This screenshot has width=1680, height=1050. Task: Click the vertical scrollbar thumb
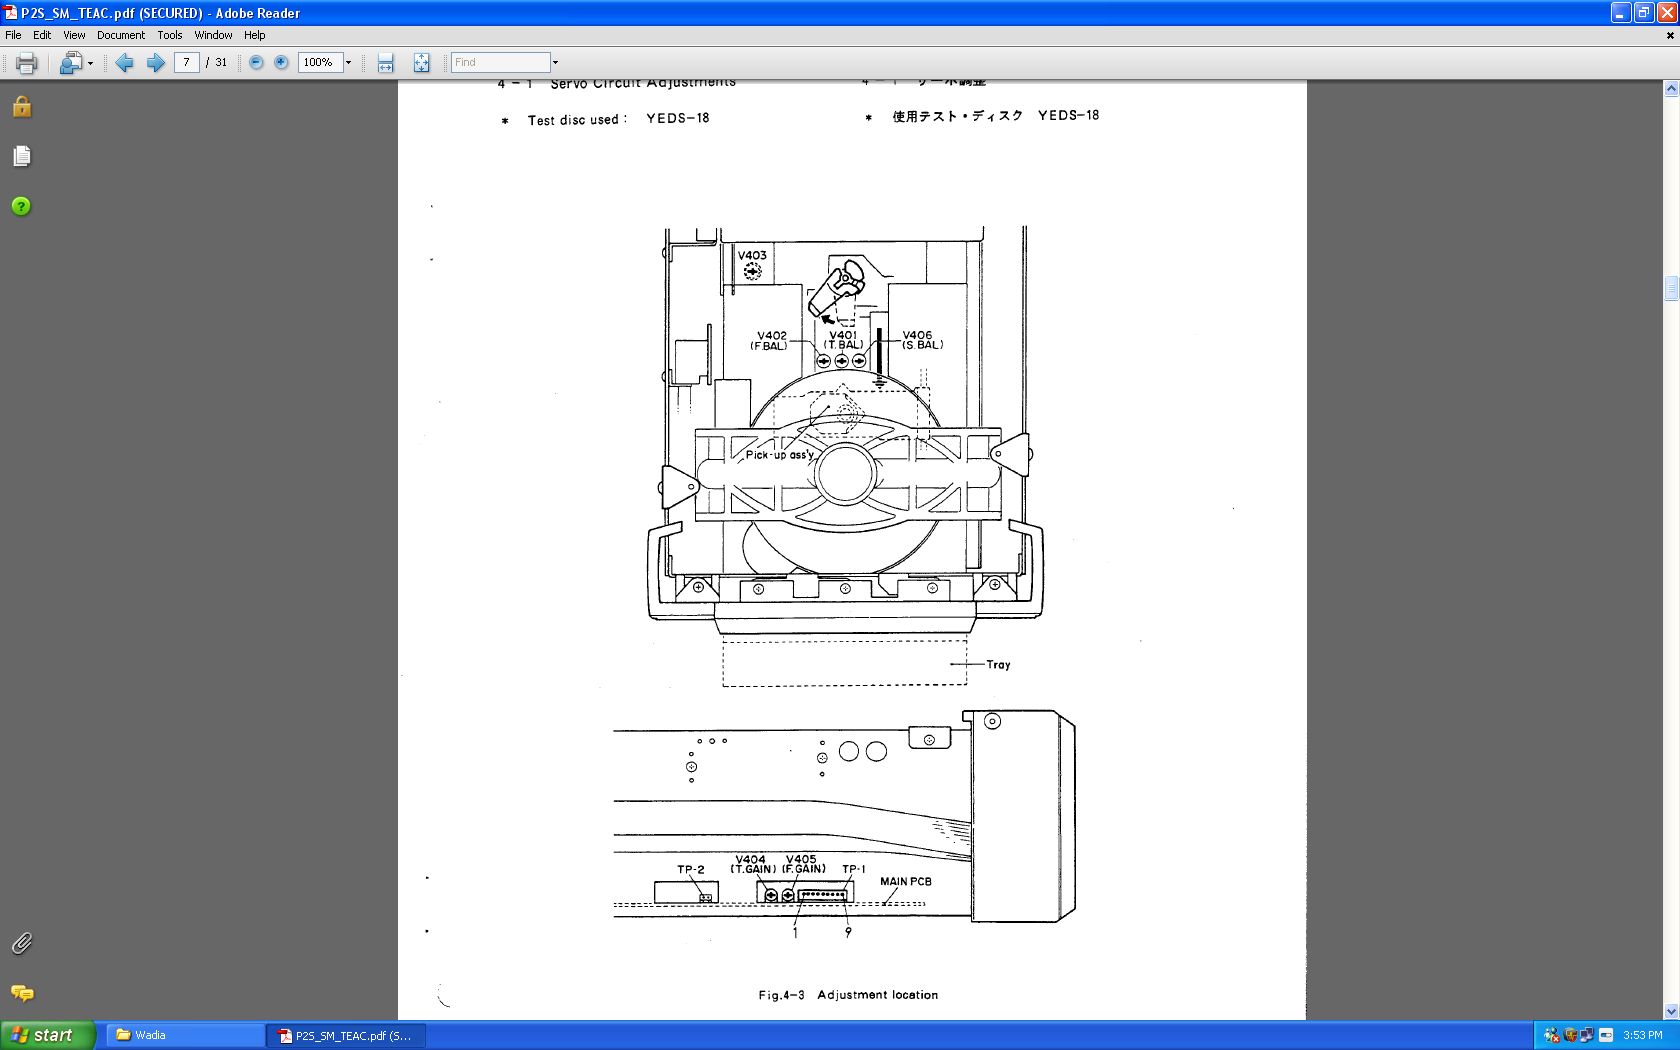1671,288
